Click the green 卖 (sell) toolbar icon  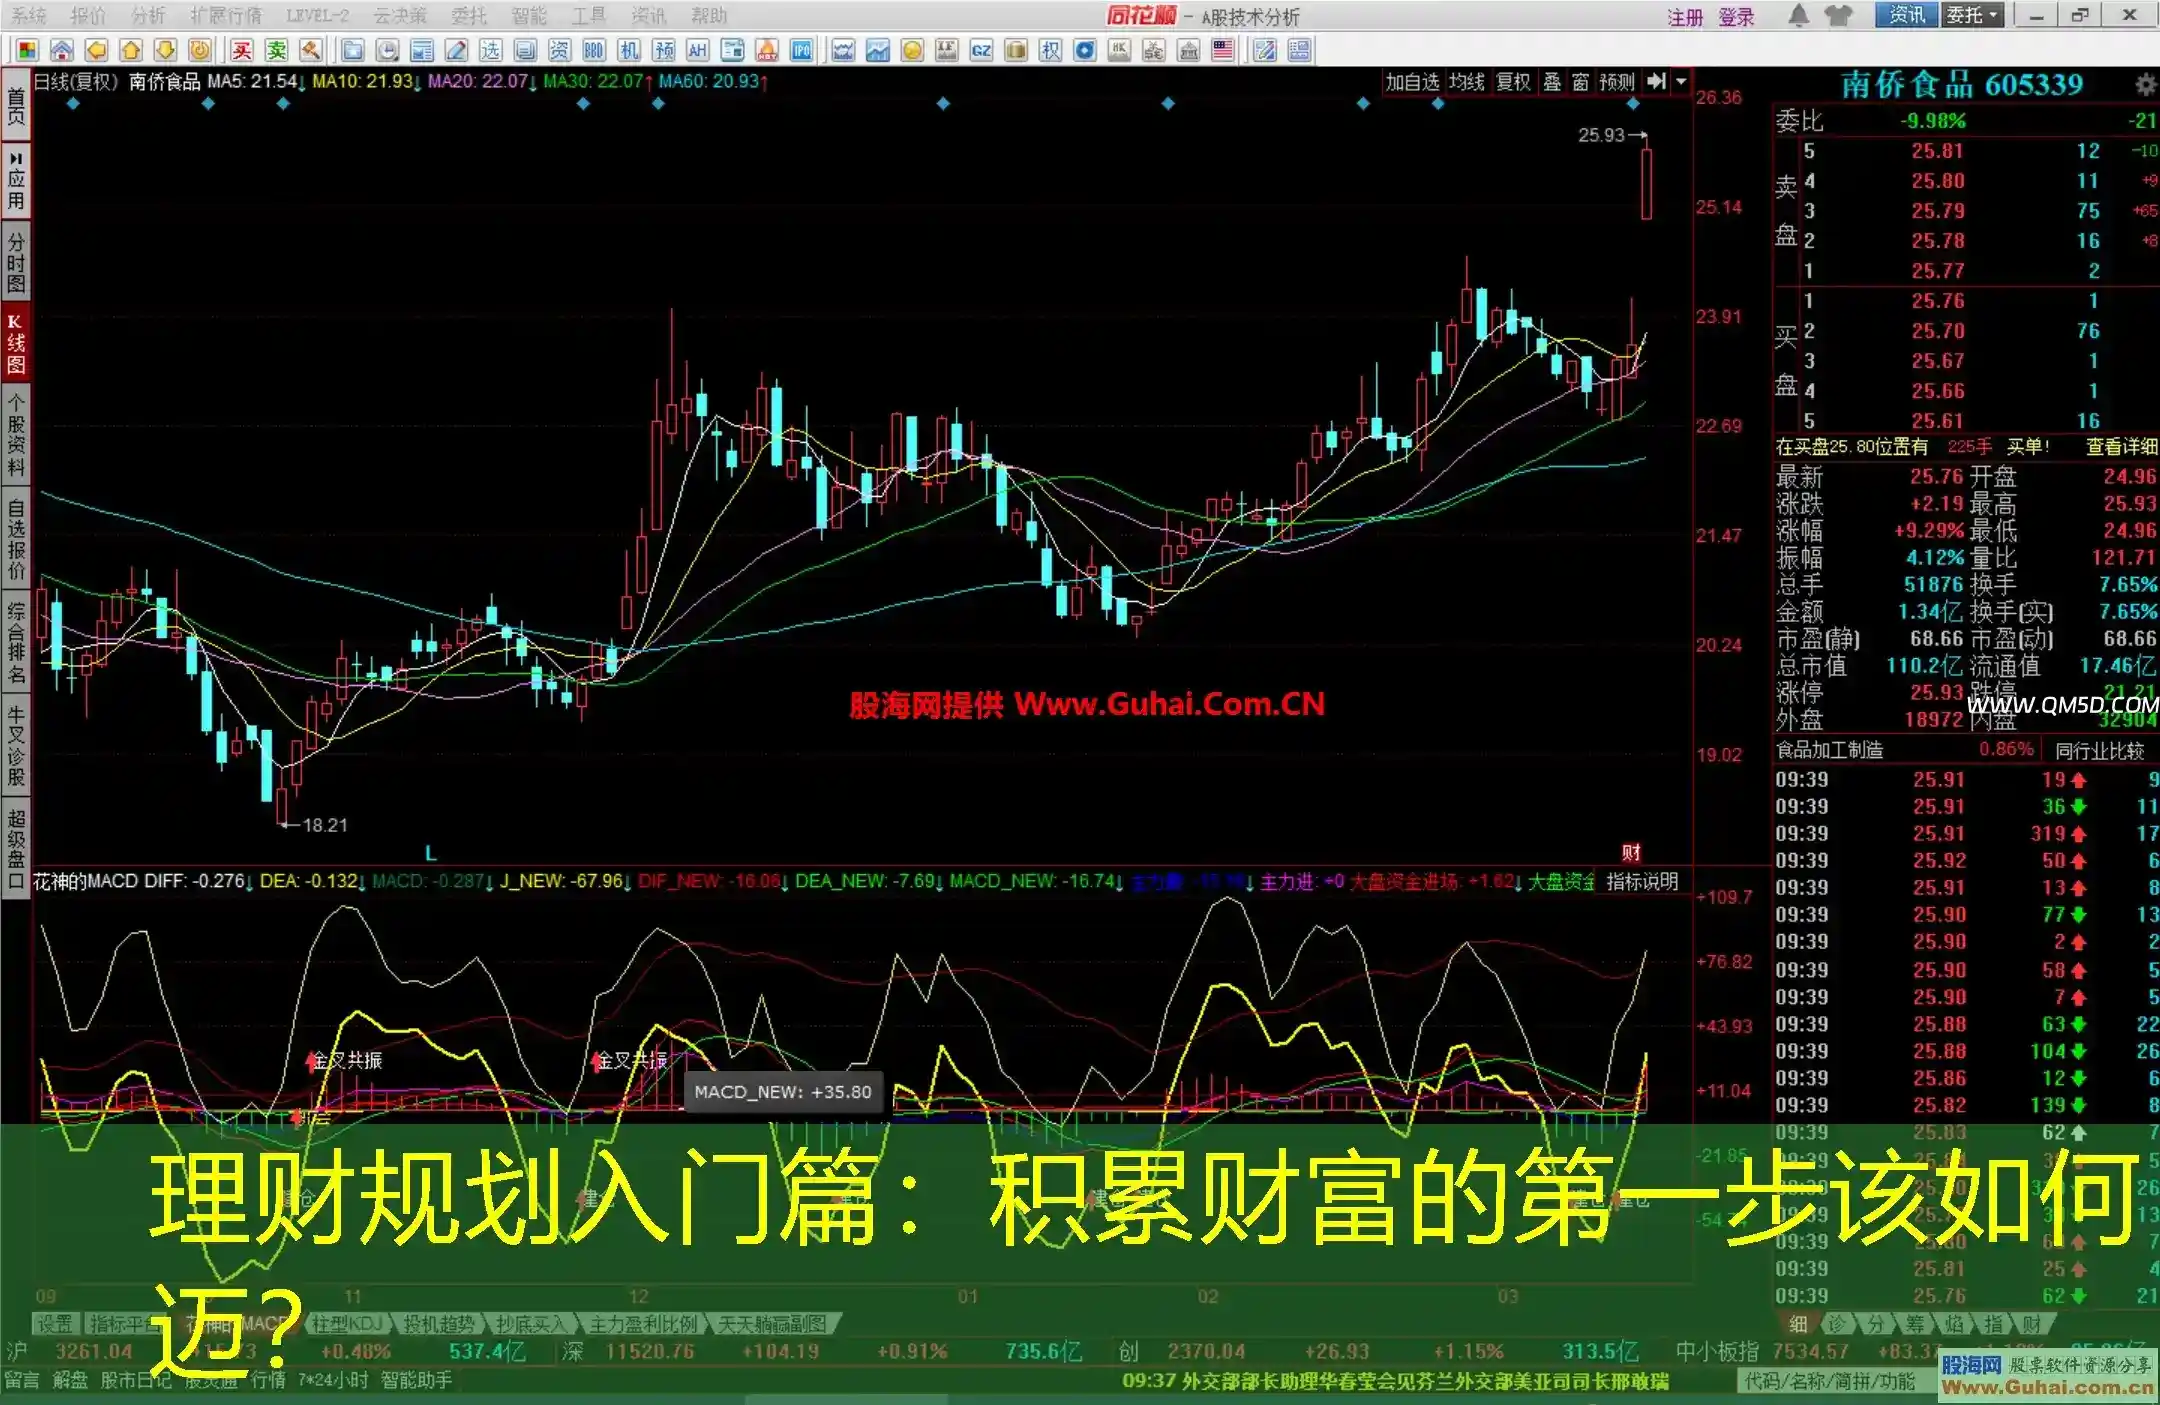click(277, 50)
